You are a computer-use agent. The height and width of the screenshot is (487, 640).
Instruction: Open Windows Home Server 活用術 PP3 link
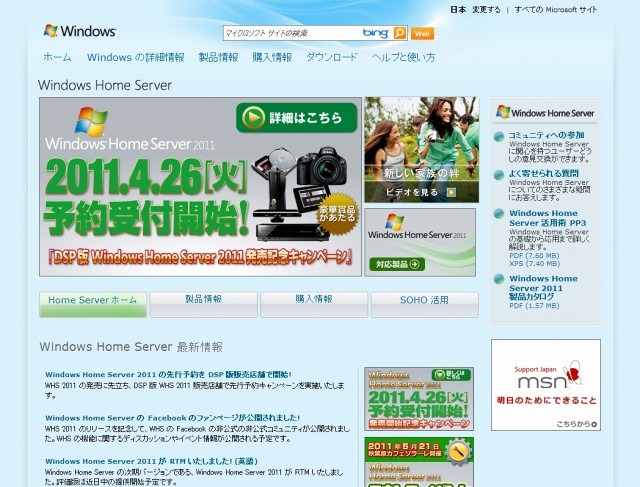[x=547, y=218]
